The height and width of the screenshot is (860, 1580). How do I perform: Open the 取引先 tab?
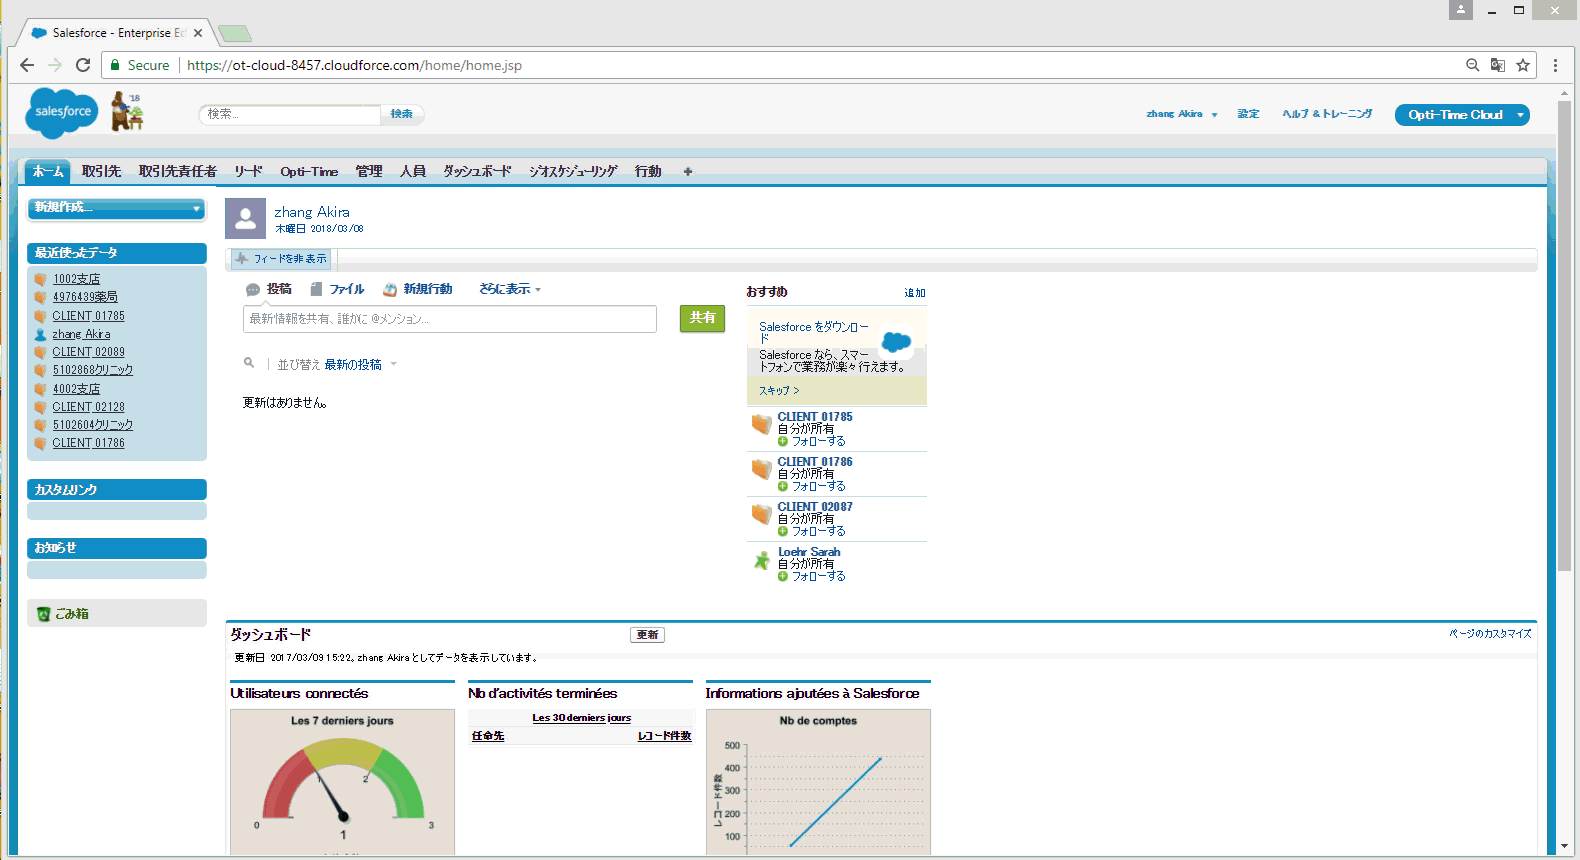[x=101, y=172]
